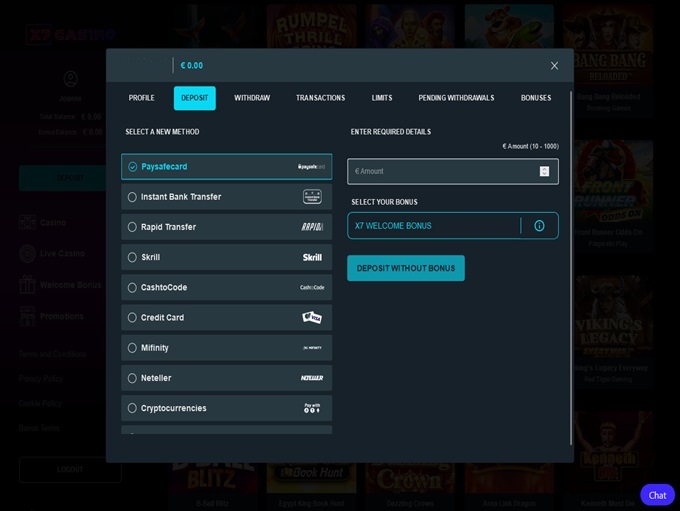Select the Mifinity payment radio button
This screenshot has height=511, width=680.
point(132,348)
